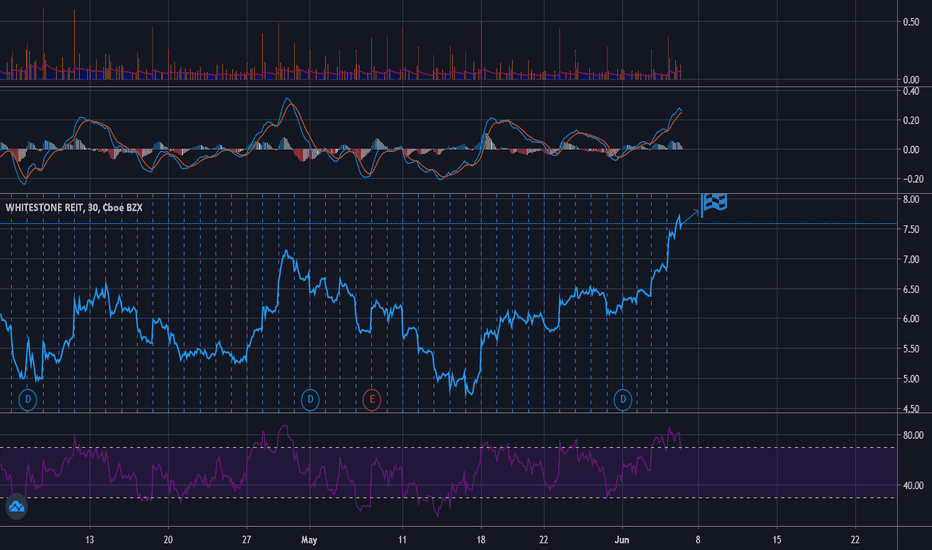The height and width of the screenshot is (550, 932).
Task: Click the dividend D marker near May
Action: (x=310, y=399)
